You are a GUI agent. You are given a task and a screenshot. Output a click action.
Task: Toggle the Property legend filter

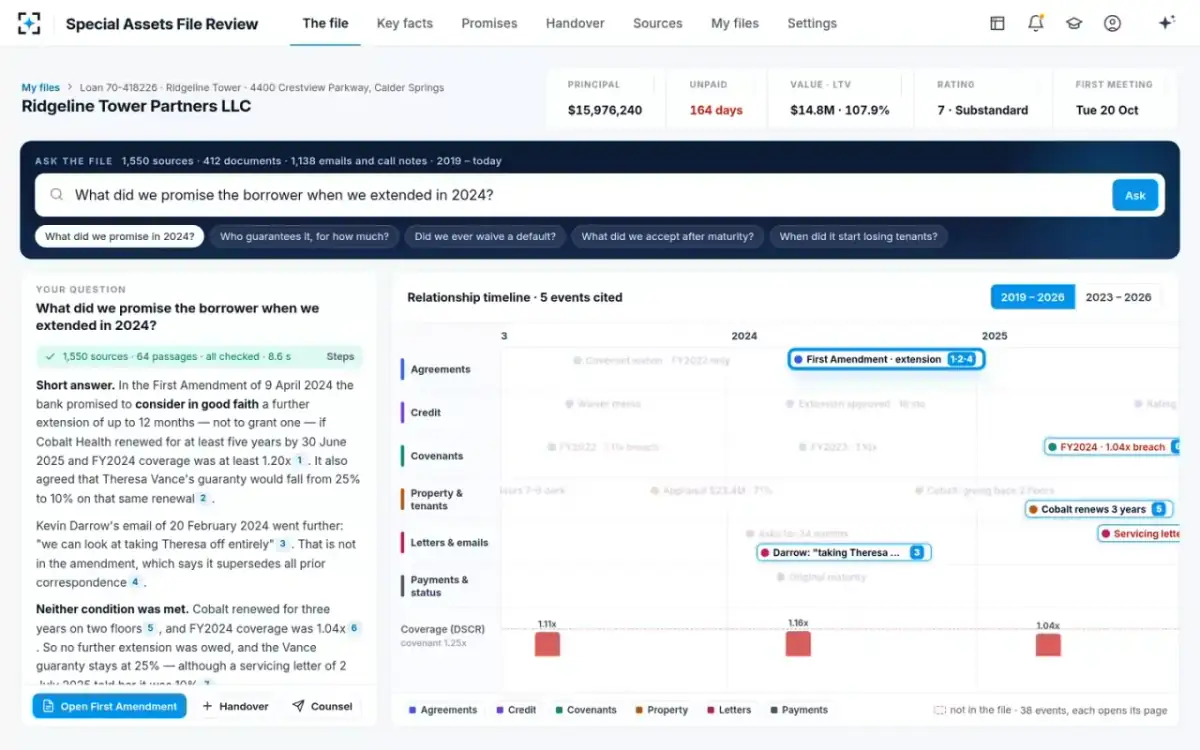pyautogui.click(x=661, y=710)
